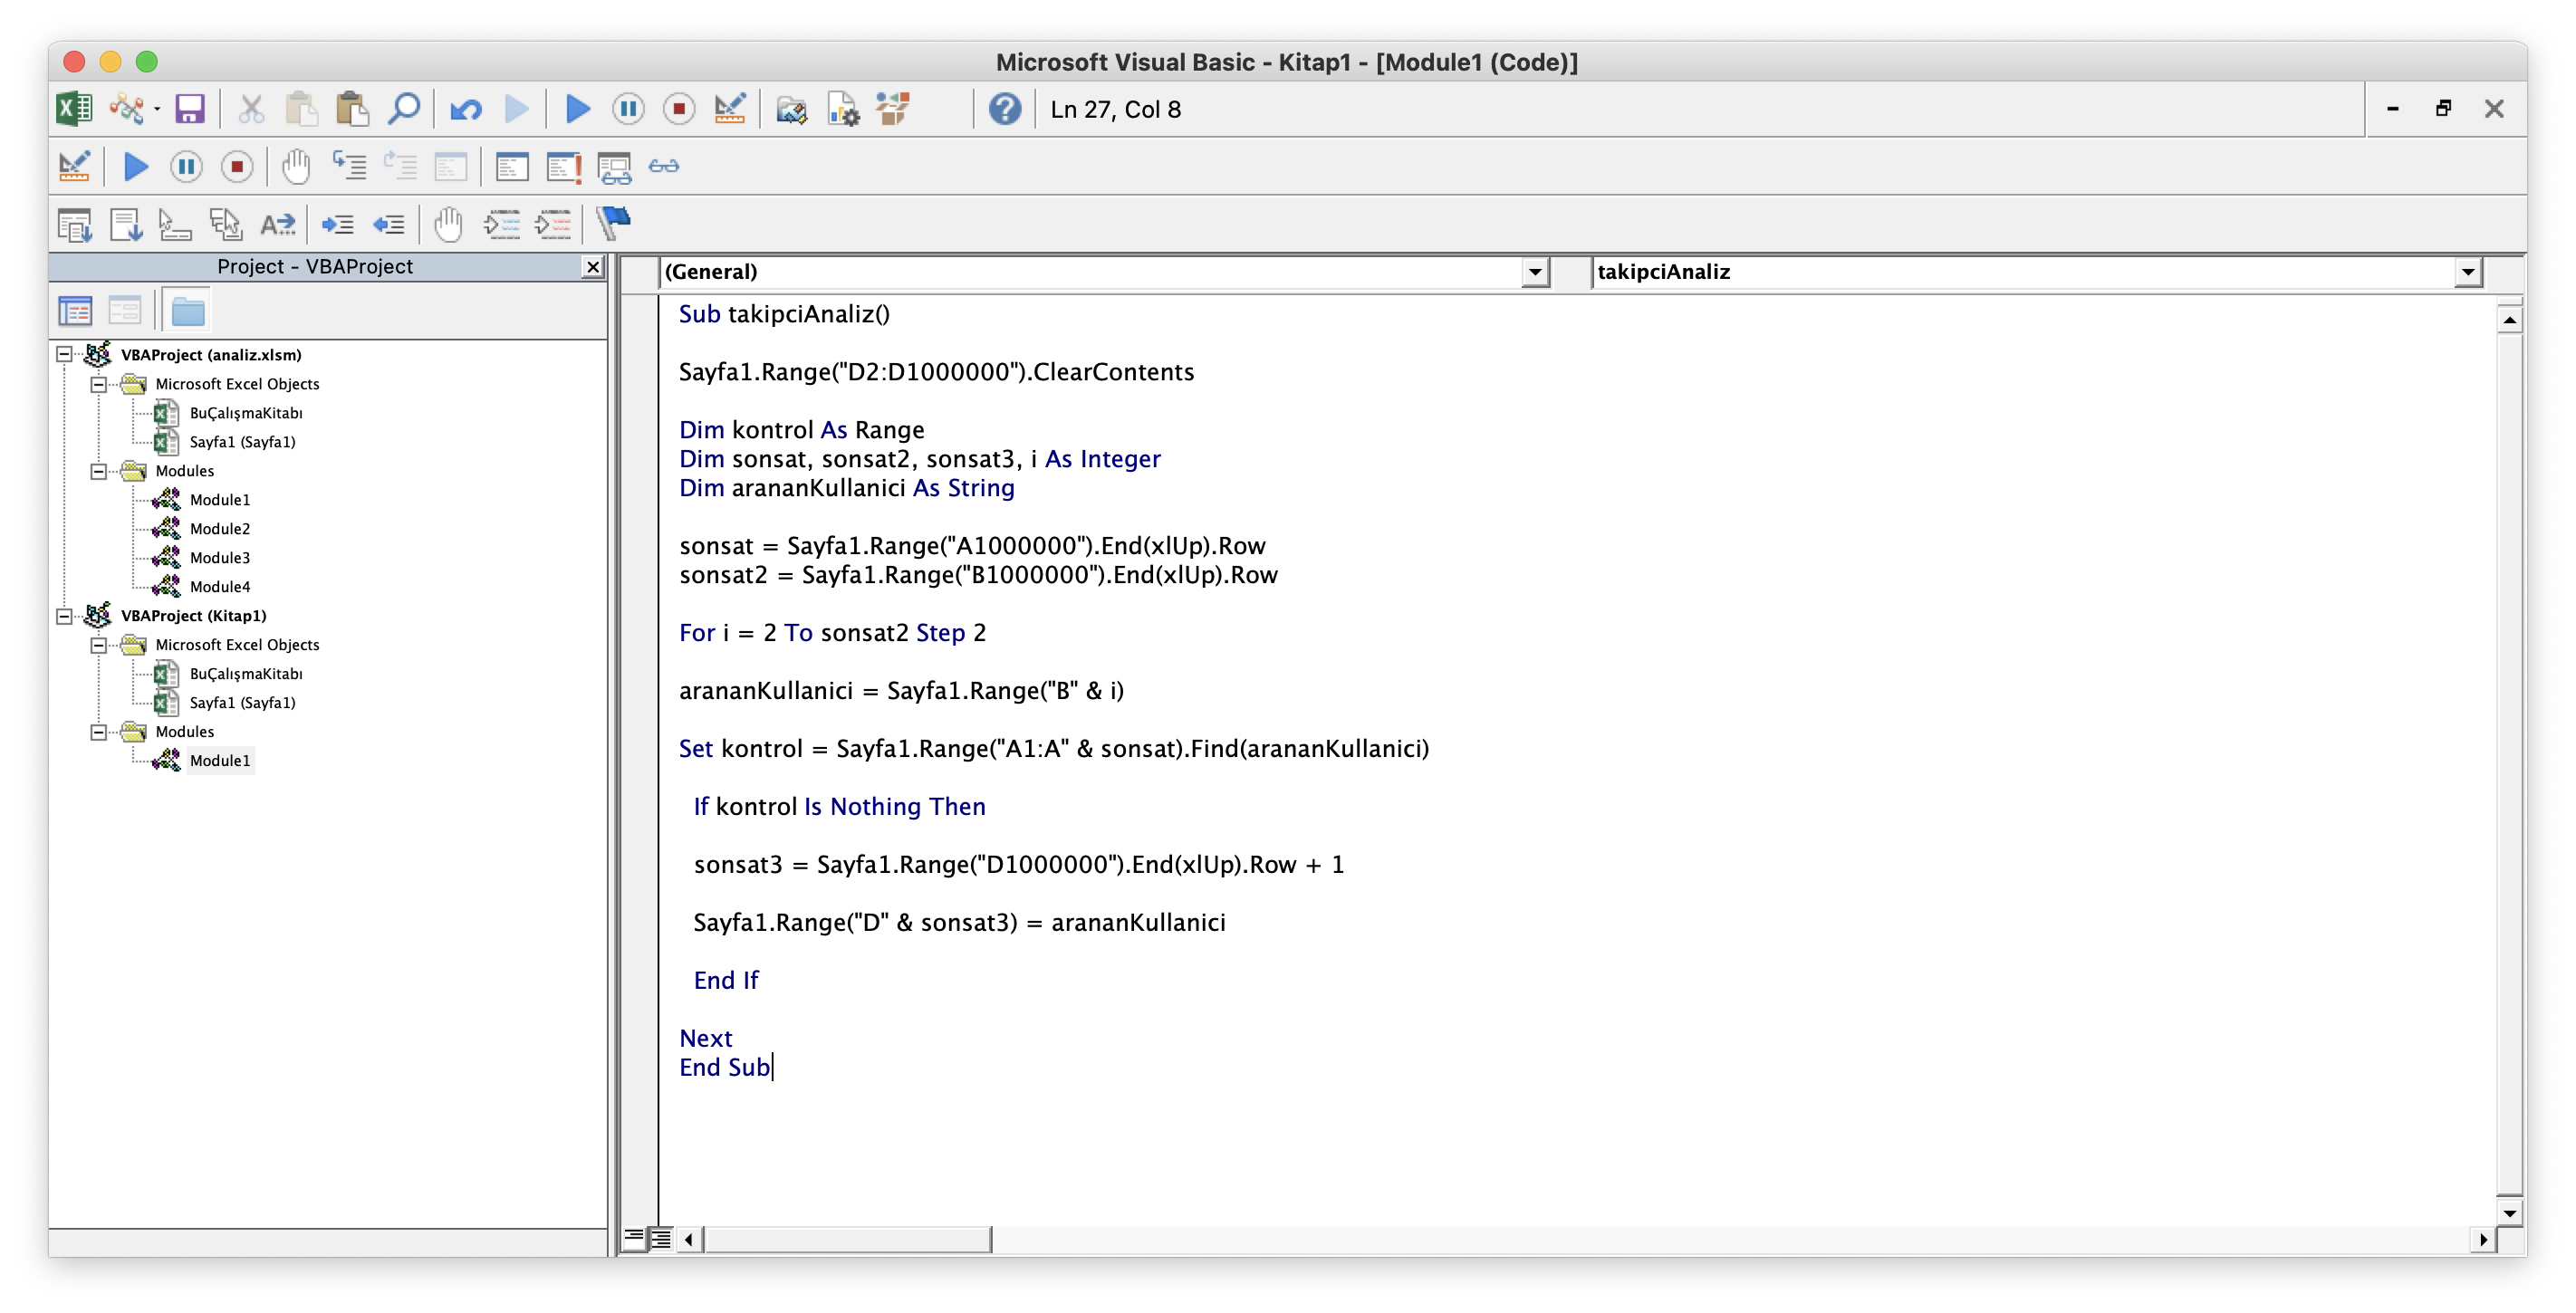Undo the last edit
Viewport: 2576px width, 1313px height.
466,109
